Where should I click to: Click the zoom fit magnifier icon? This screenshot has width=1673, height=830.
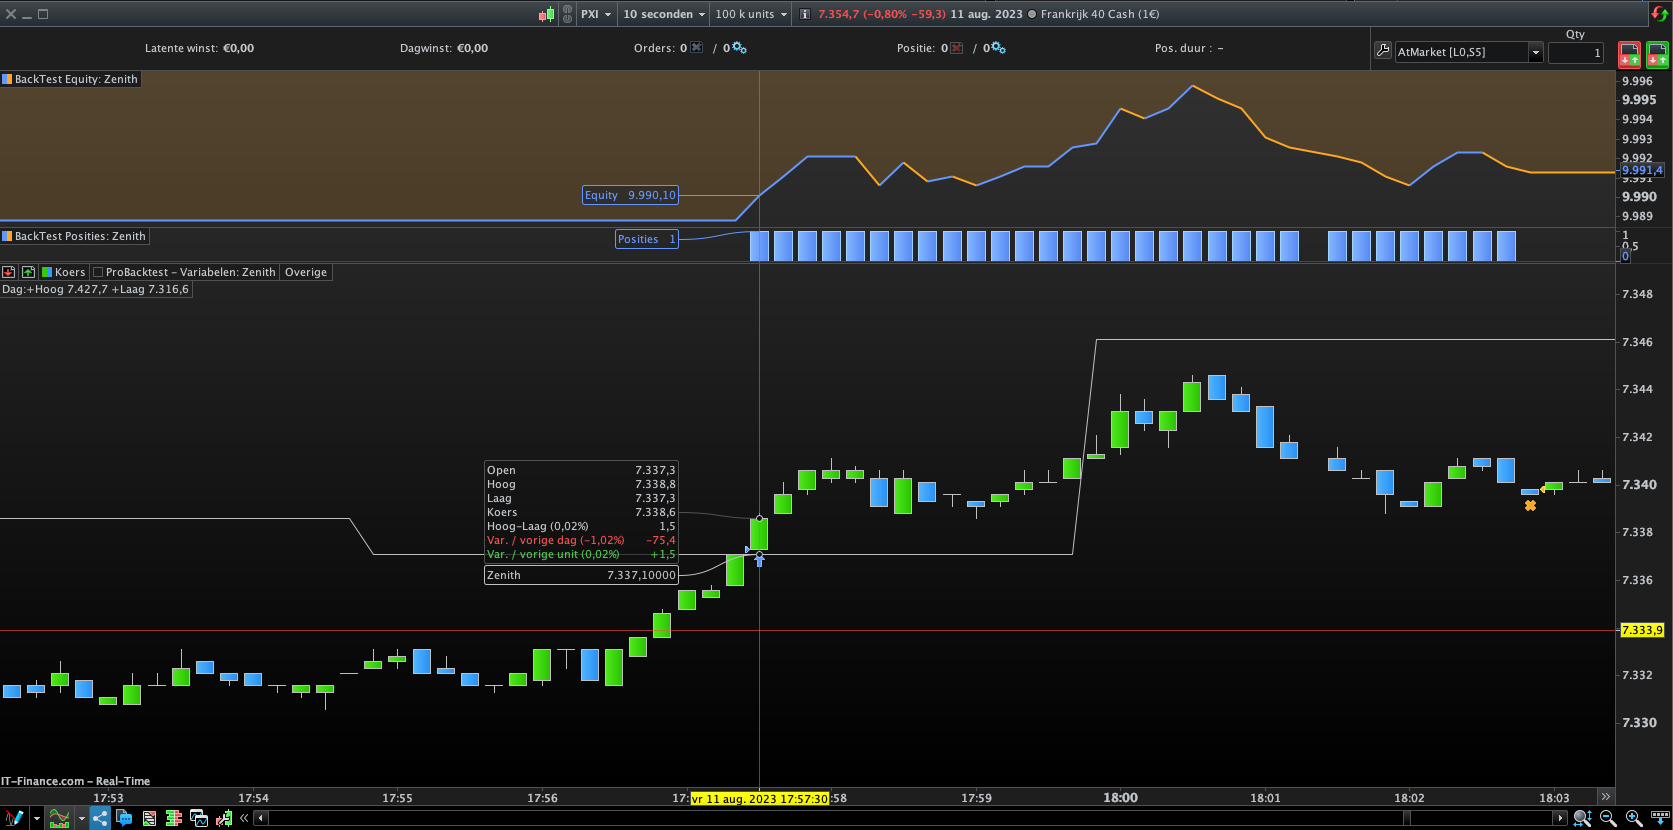(1582, 818)
